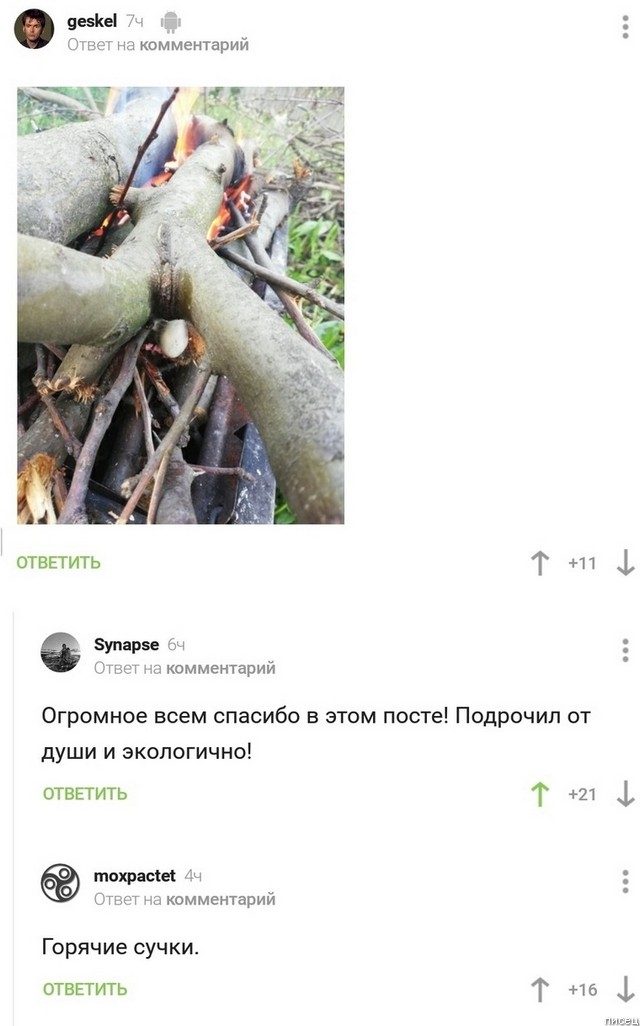Image resolution: width=640 pixels, height=1026 pixels.
Task: Reply to Synapse's comment via ОТВЕТИТЬ
Action: coord(85,794)
